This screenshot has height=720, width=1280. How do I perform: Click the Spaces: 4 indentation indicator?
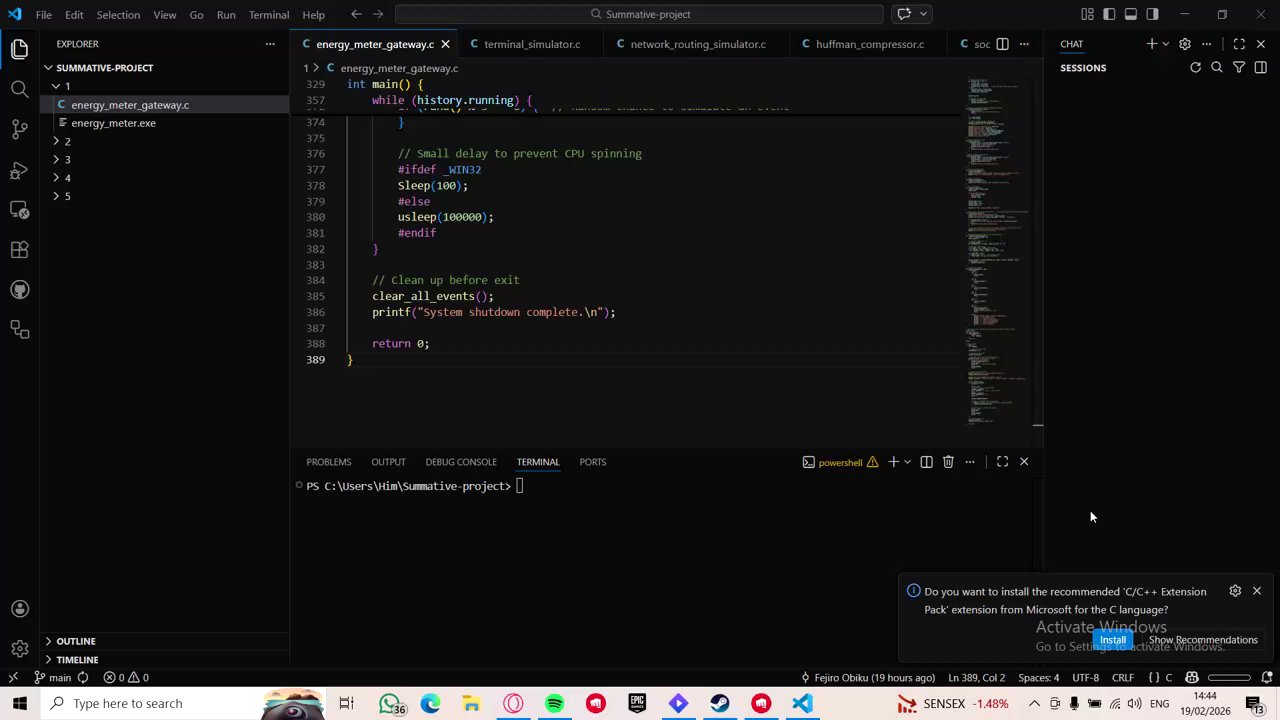click(x=1038, y=678)
